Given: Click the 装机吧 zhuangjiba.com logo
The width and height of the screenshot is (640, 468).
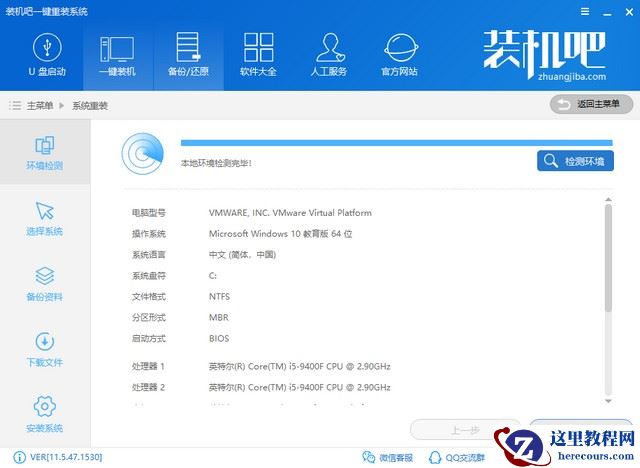Looking at the screenshot, I should click(x=544, y=55).
